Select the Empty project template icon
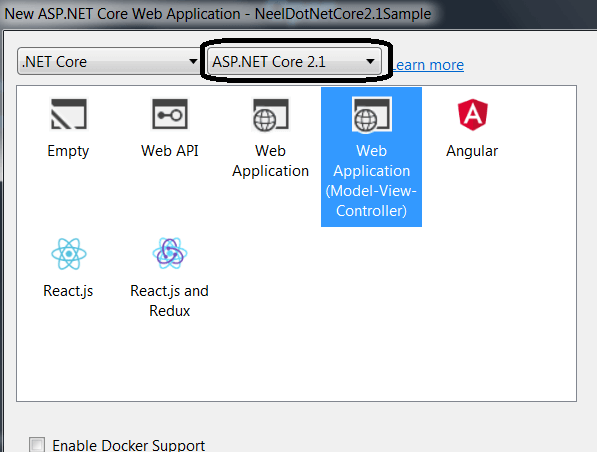 click(x=69, y=114)
